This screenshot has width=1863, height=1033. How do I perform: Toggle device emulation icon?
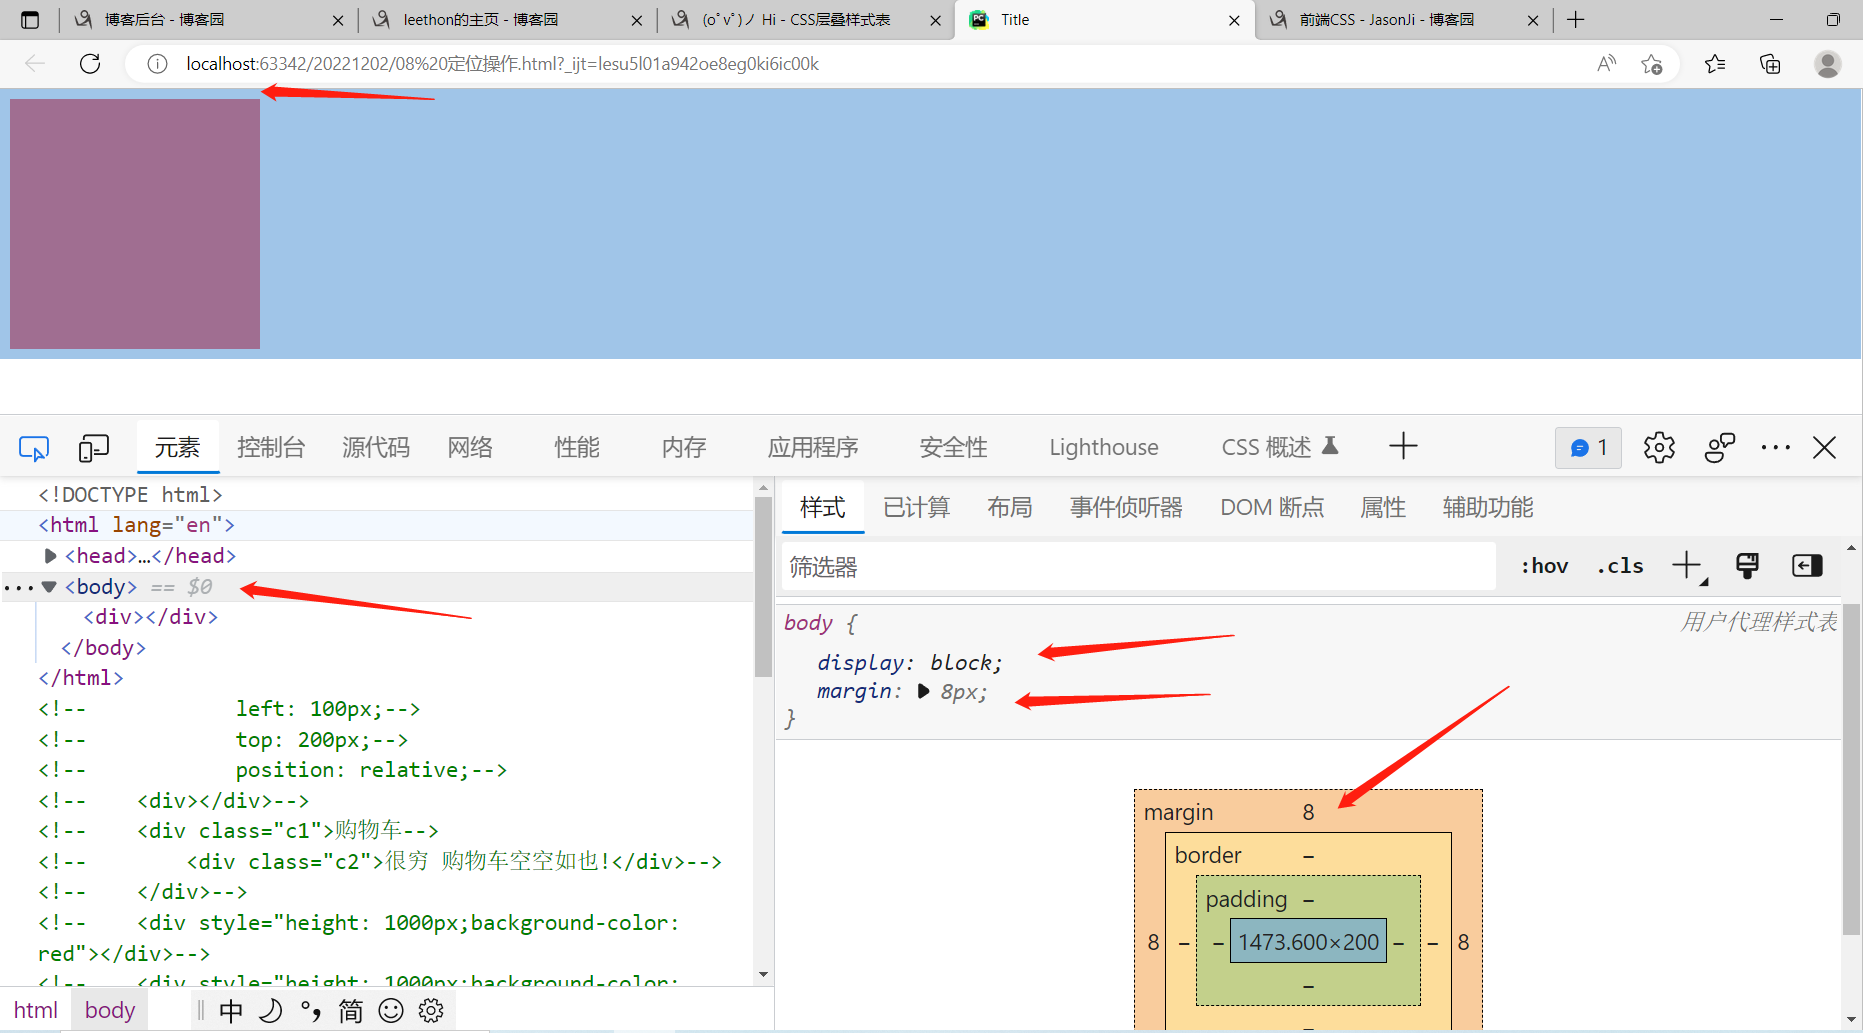click(x=93, y=448)
